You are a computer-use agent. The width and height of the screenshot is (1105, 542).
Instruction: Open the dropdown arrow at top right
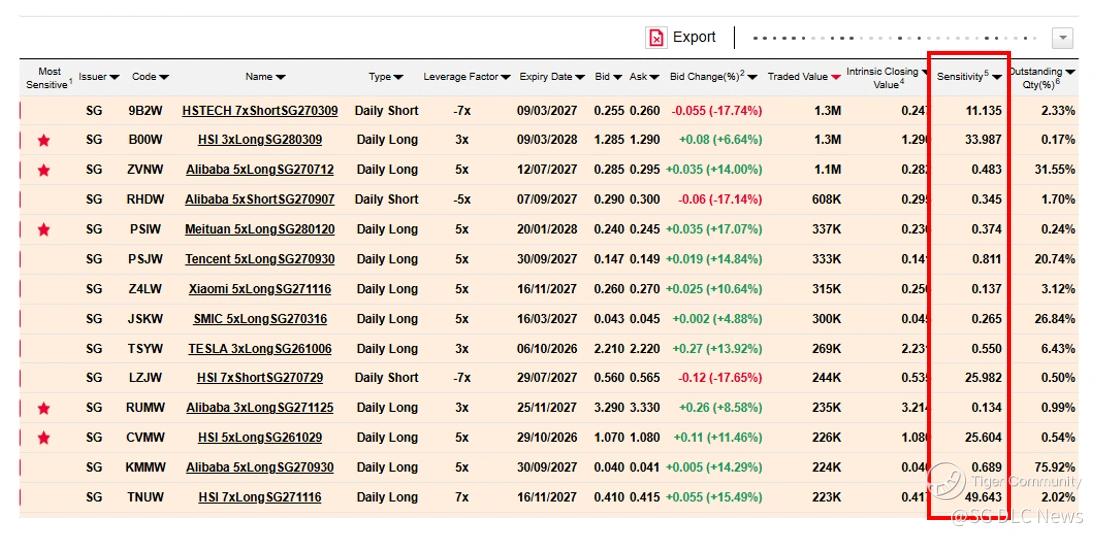point(1062,39)
